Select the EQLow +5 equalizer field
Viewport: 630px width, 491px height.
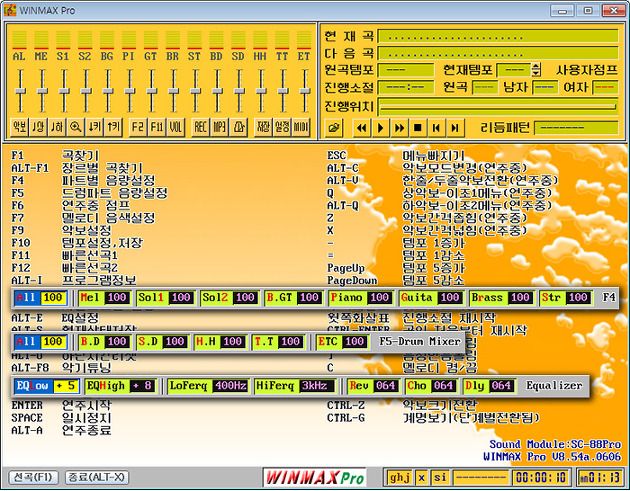tap(47, 386)
